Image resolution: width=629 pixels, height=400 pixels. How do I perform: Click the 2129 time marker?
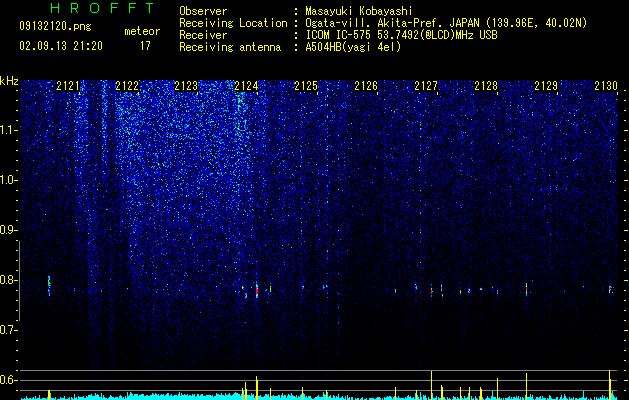point(546,85)
